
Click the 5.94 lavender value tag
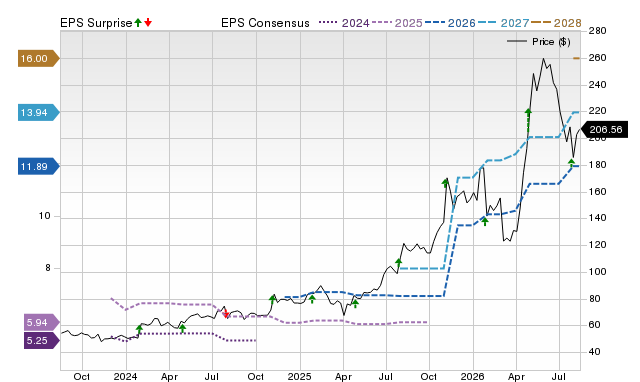(x=42, y=322)
